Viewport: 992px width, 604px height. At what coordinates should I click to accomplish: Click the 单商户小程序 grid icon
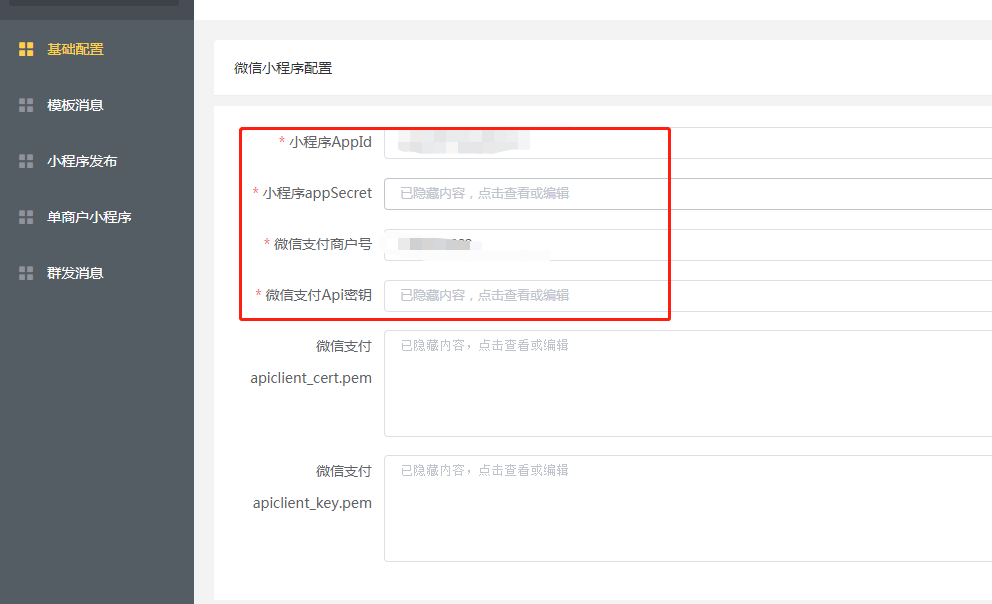pos(26,217)
